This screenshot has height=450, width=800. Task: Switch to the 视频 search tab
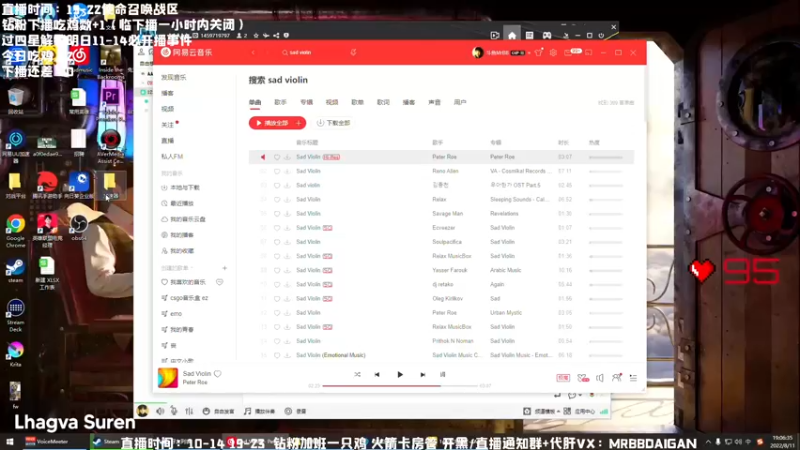[x=332, y=103]
